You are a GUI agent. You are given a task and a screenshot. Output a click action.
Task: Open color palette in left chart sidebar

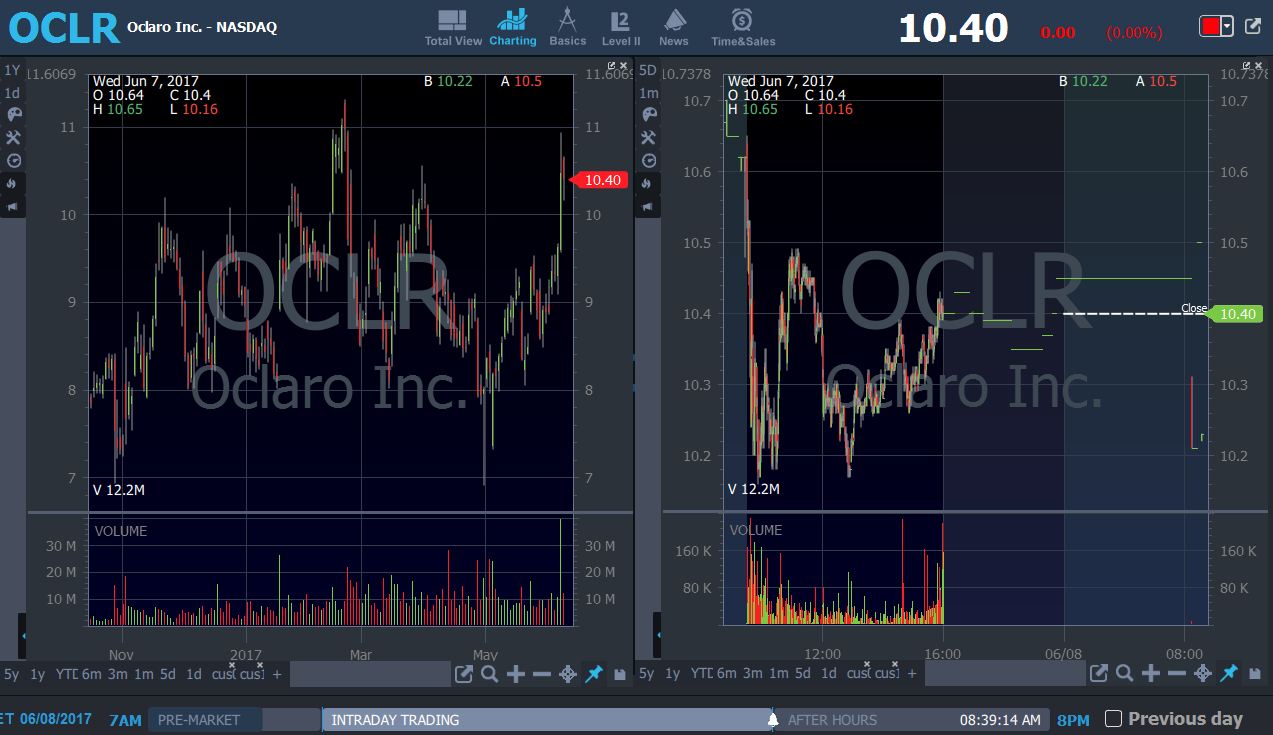tap(13, 115)
